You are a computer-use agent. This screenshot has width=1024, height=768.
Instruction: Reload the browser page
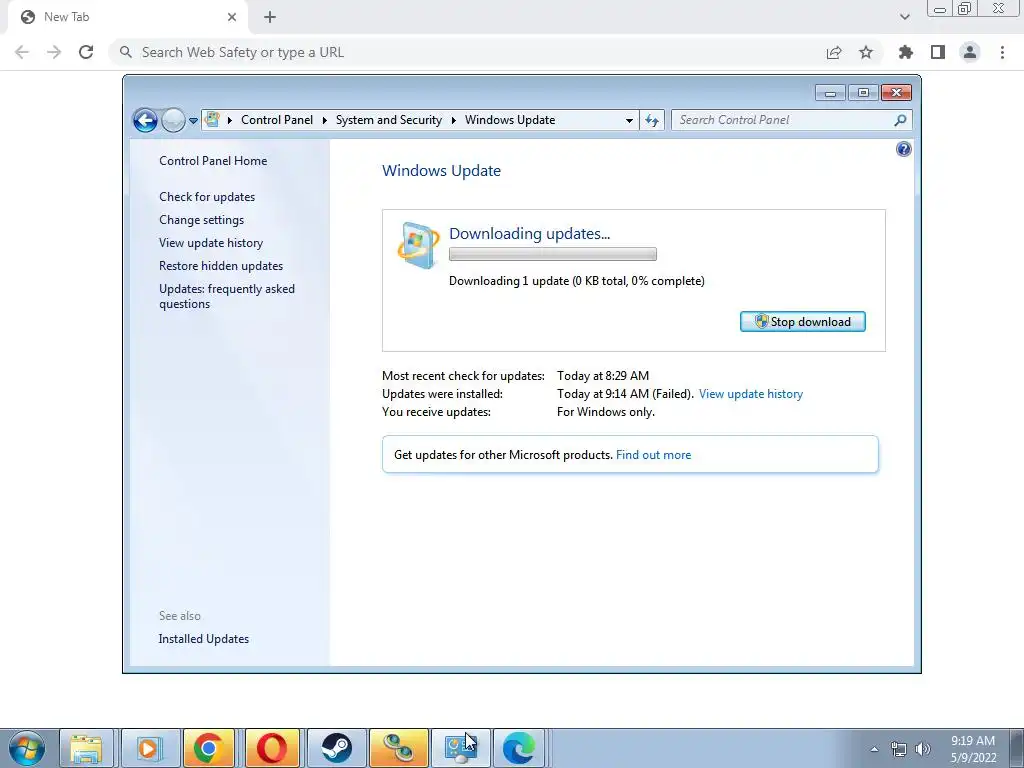click(86, 52)
